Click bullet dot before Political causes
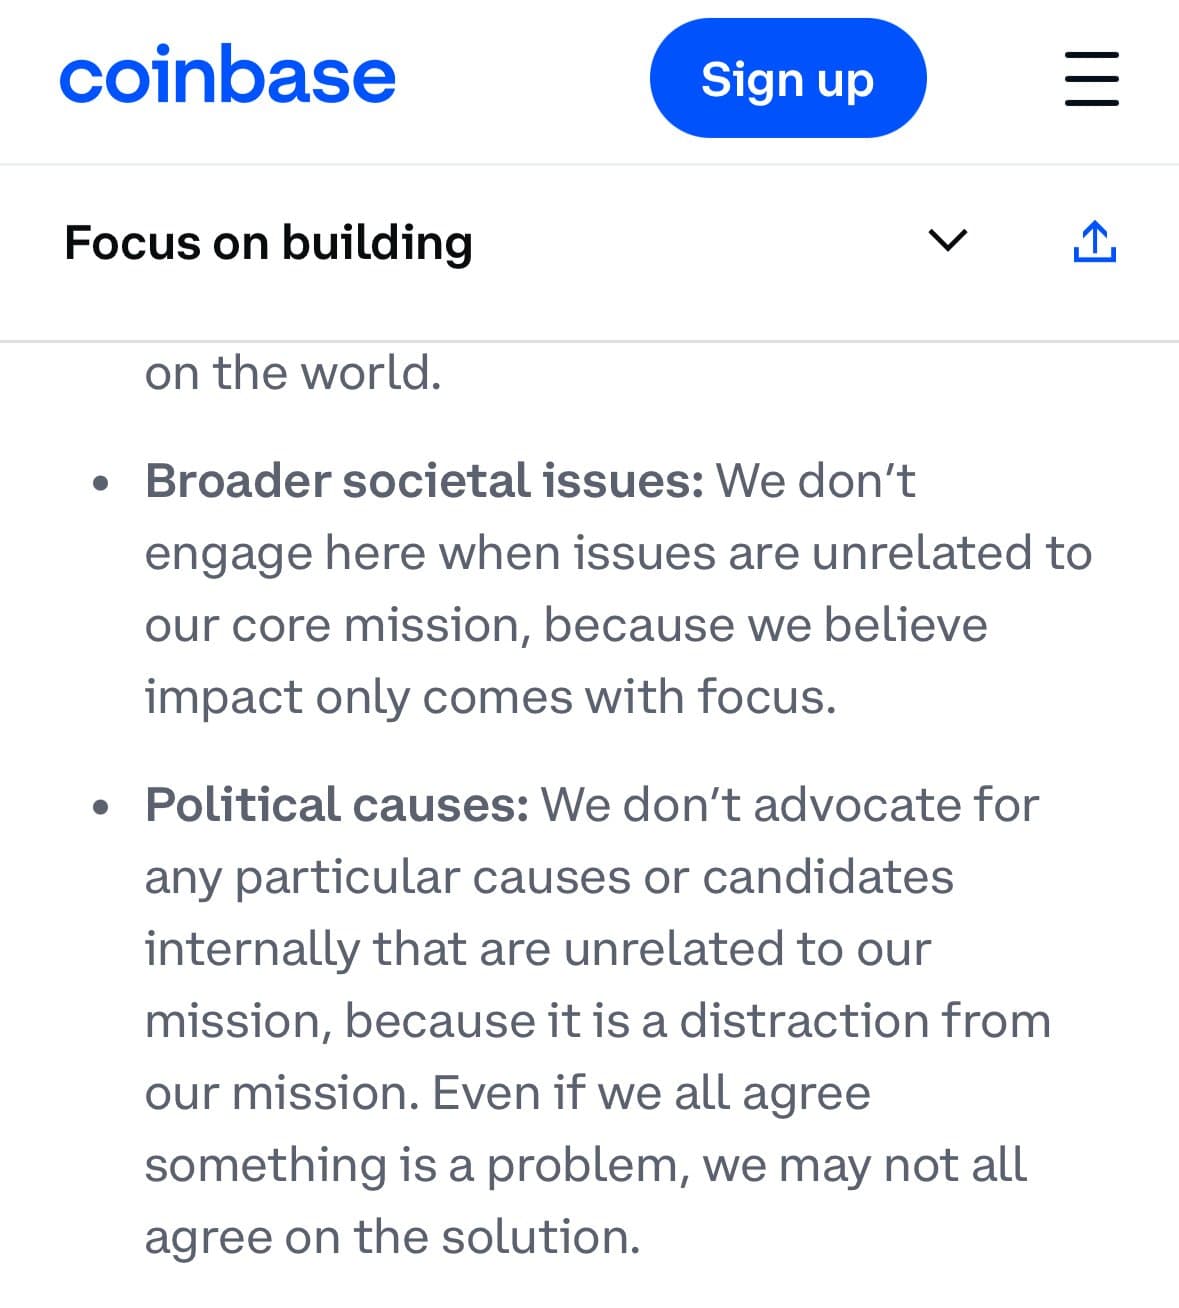 point(99,808)
